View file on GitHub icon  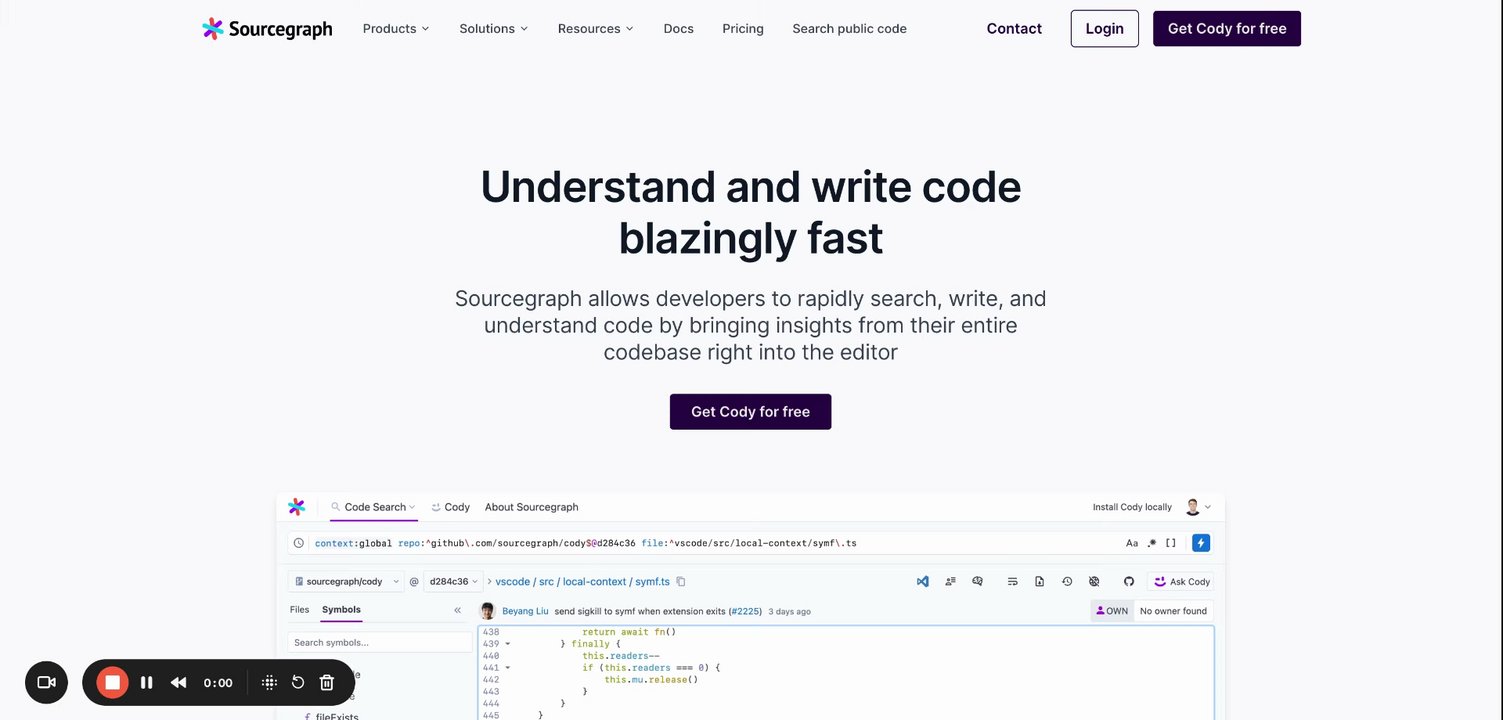[1129, 581]
